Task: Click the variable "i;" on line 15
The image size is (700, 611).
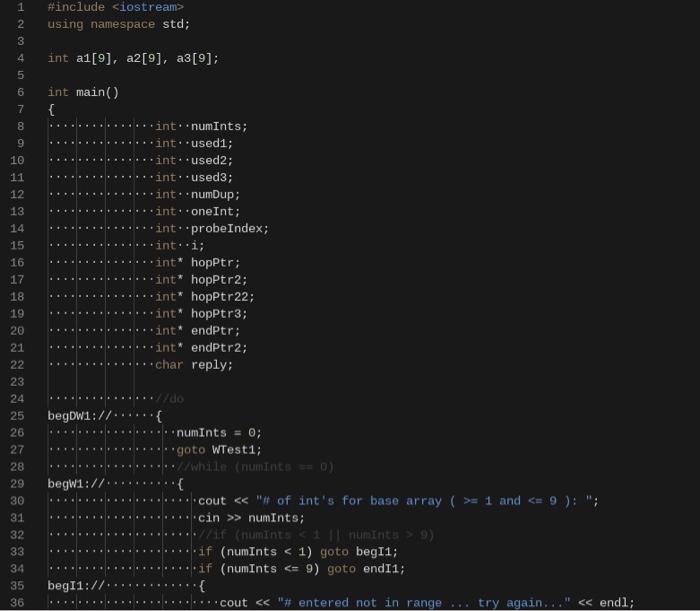Action: click(197, 245)
